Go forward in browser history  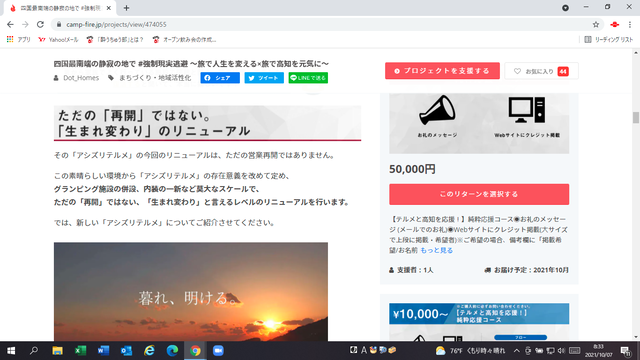pos(25,24)
